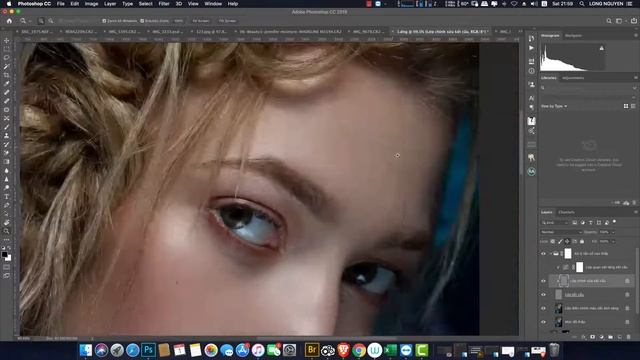Open the blend mode Normal dropdown
Screen dimensions: 640x360
point(561,232)
